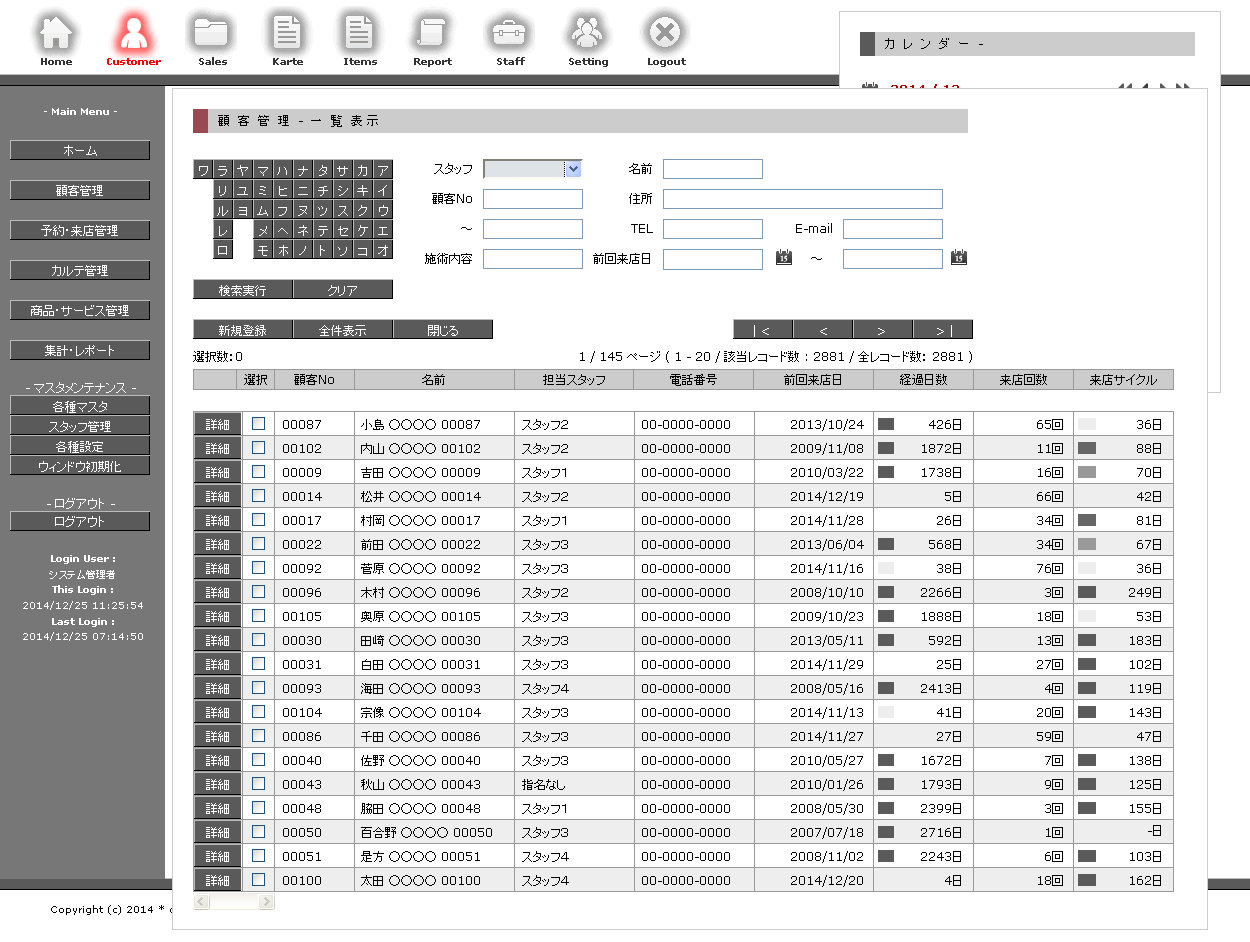Click the 名前 input field

click(x=713, y=169)
